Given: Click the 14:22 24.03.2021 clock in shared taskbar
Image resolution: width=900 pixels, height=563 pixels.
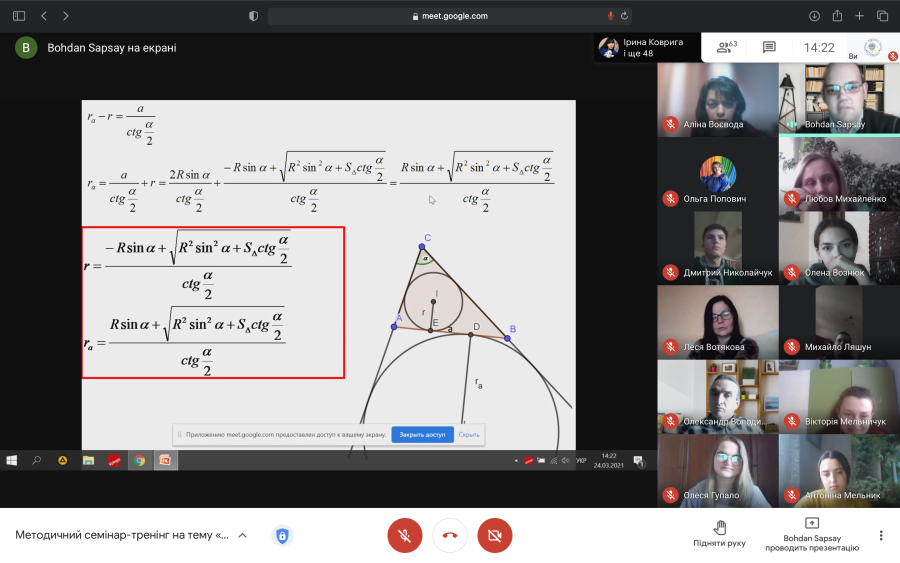Looking at the screenshot, I should [x=608, y=460].
